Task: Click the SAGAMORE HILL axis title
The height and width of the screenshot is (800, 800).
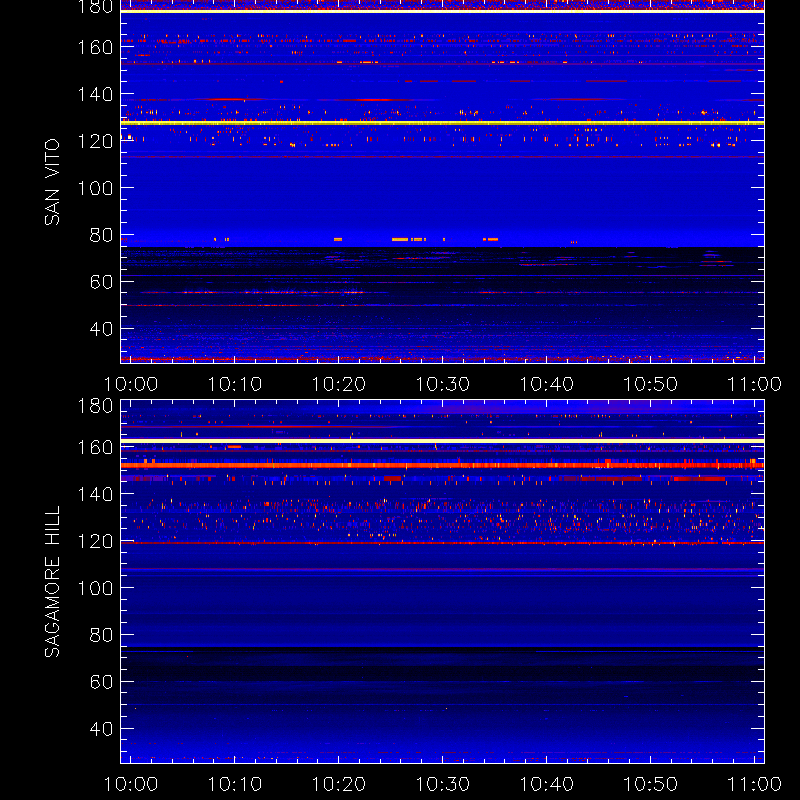Action: coord(52,581)
